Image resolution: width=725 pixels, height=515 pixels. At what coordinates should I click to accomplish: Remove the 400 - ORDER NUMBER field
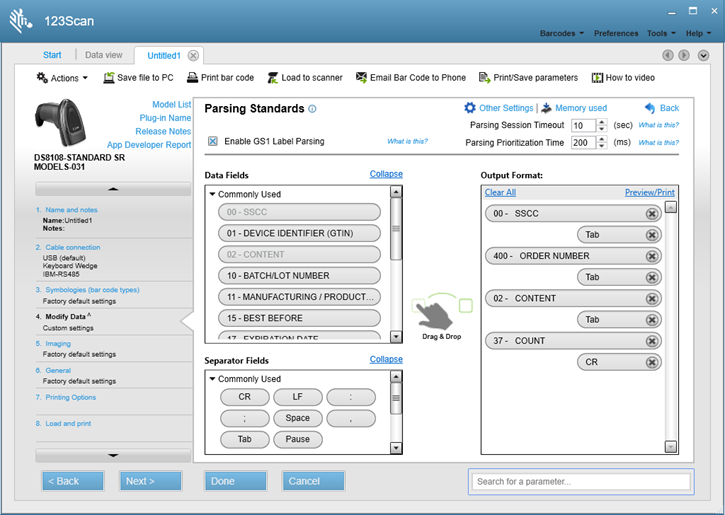tap(652, 256)
